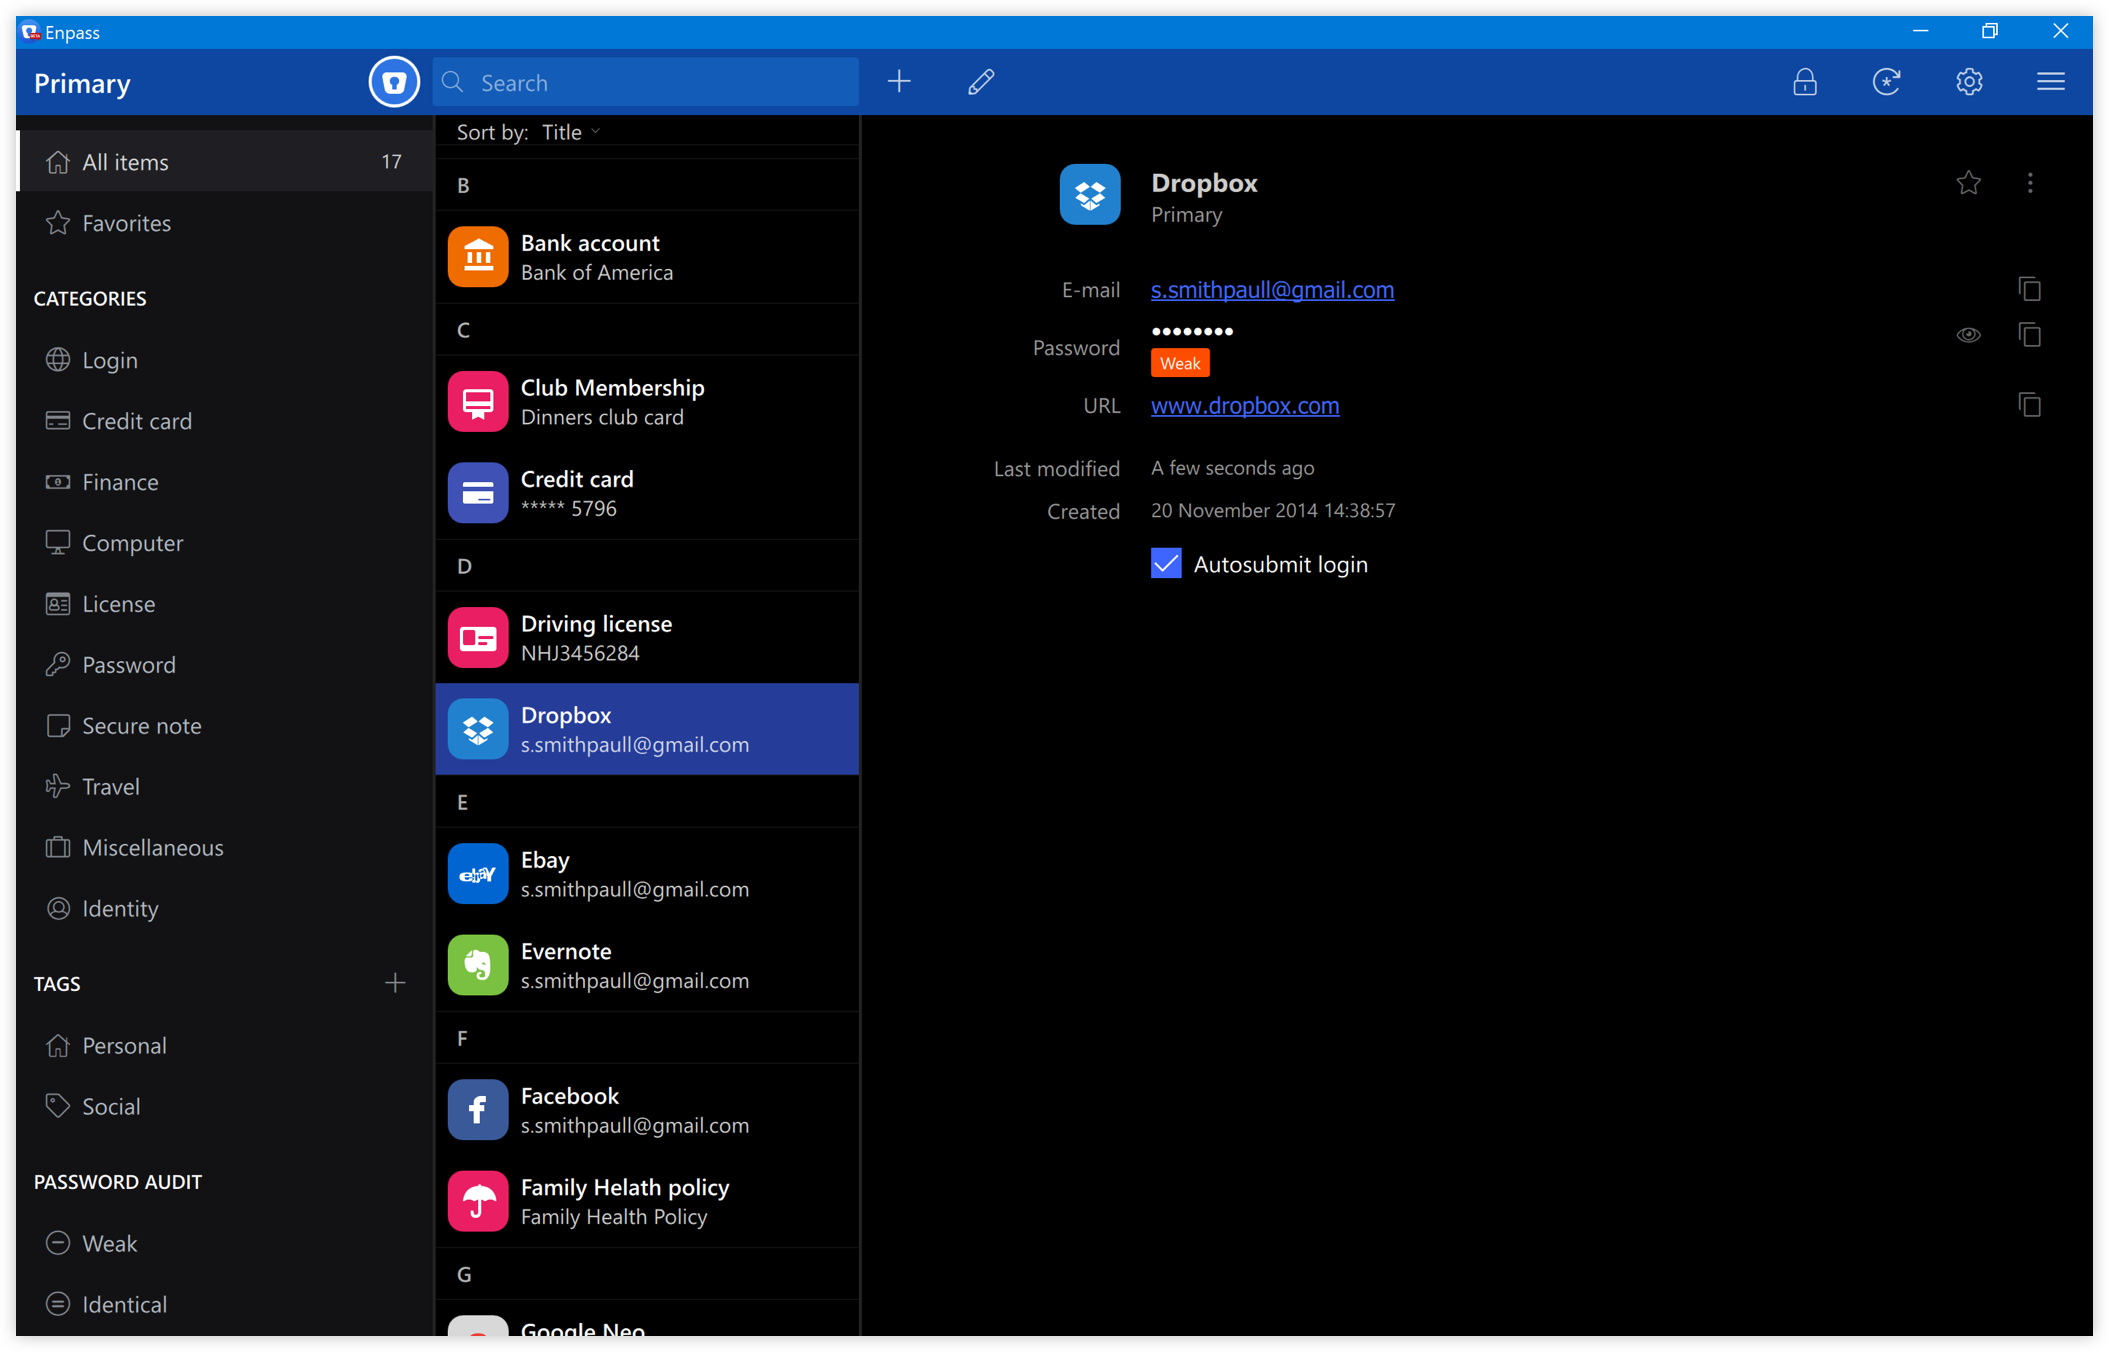Open the Secure note category
This screenshot has width=2109, height=1352.
click(225, 726)
